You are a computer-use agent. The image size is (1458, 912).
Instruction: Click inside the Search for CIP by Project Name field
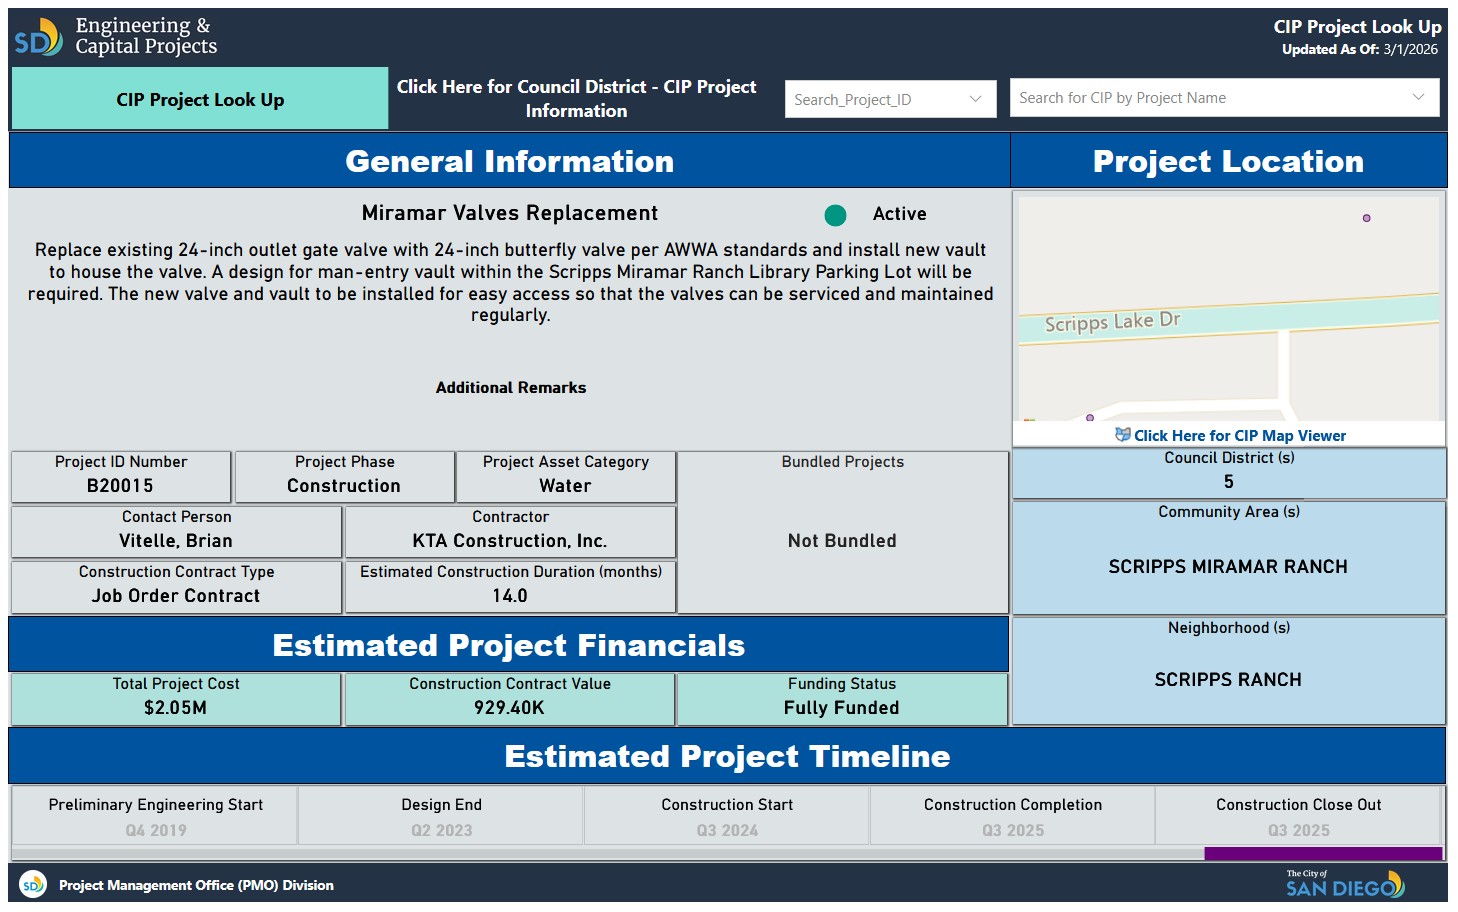(1200, 98)
